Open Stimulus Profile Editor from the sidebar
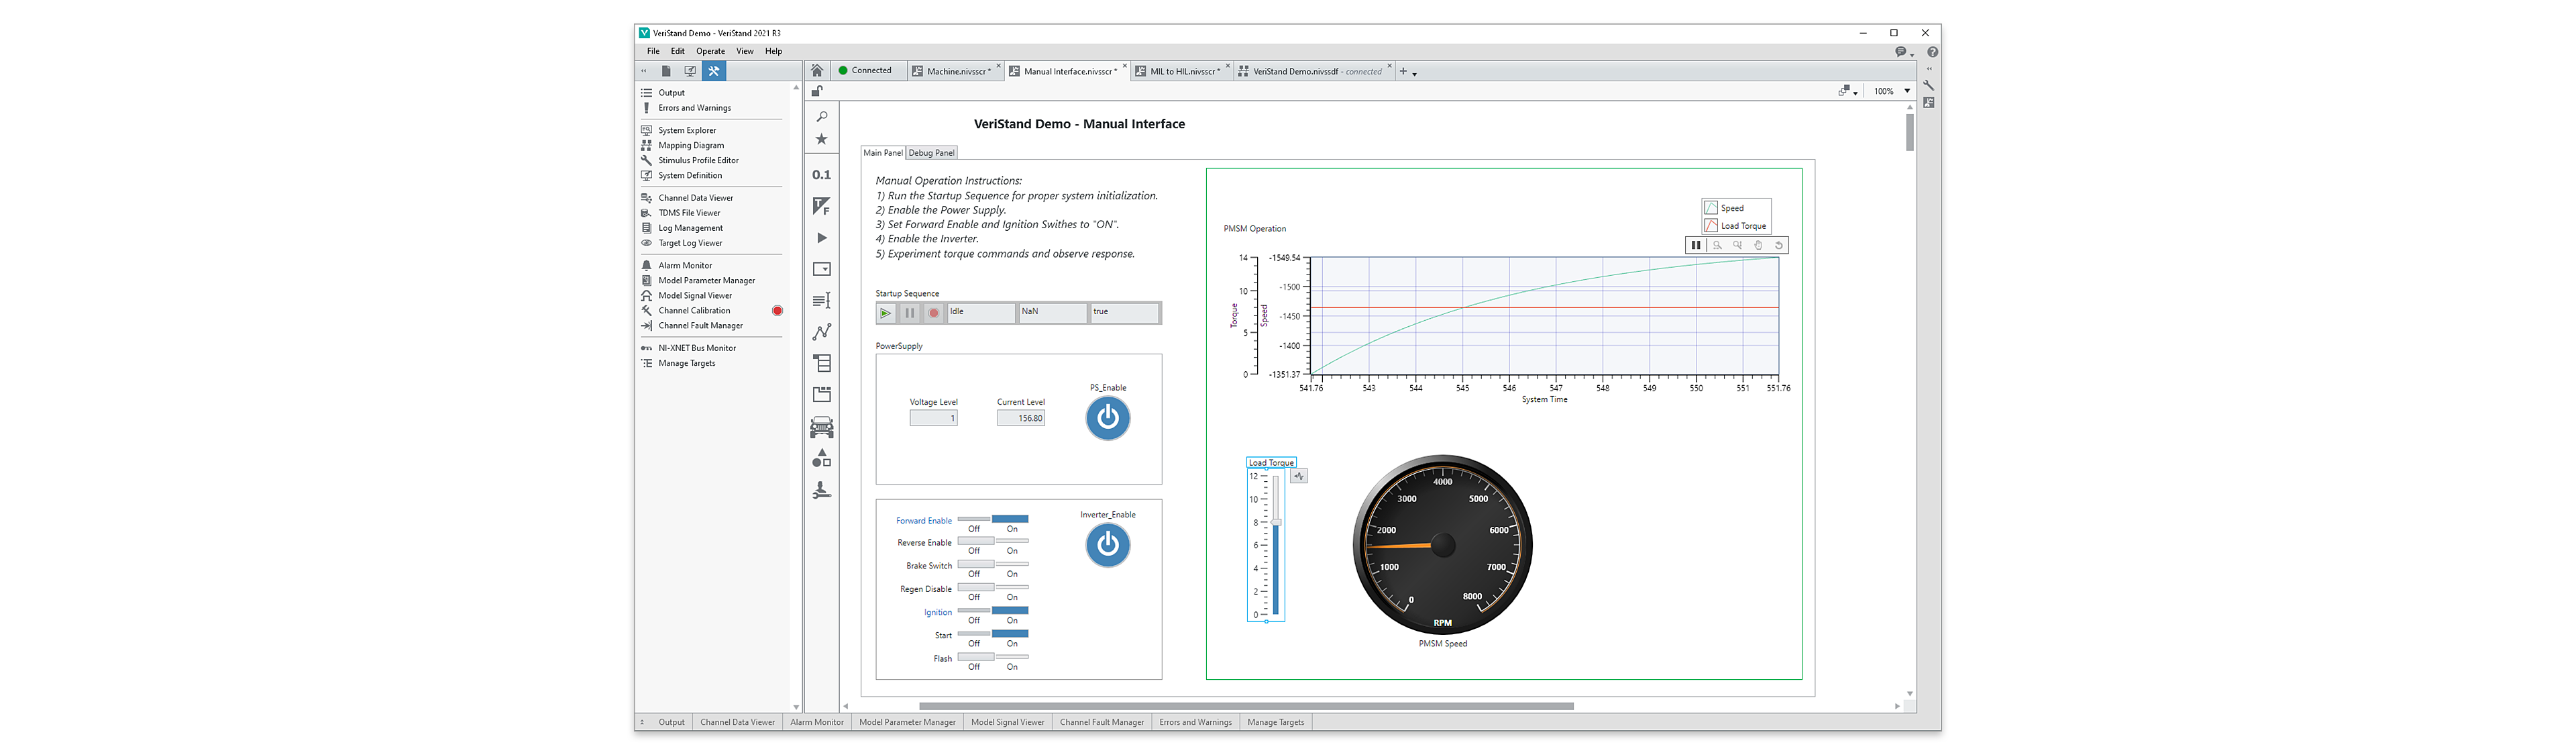This screenshot has height=755, width=2576. [x=698, y=160]
